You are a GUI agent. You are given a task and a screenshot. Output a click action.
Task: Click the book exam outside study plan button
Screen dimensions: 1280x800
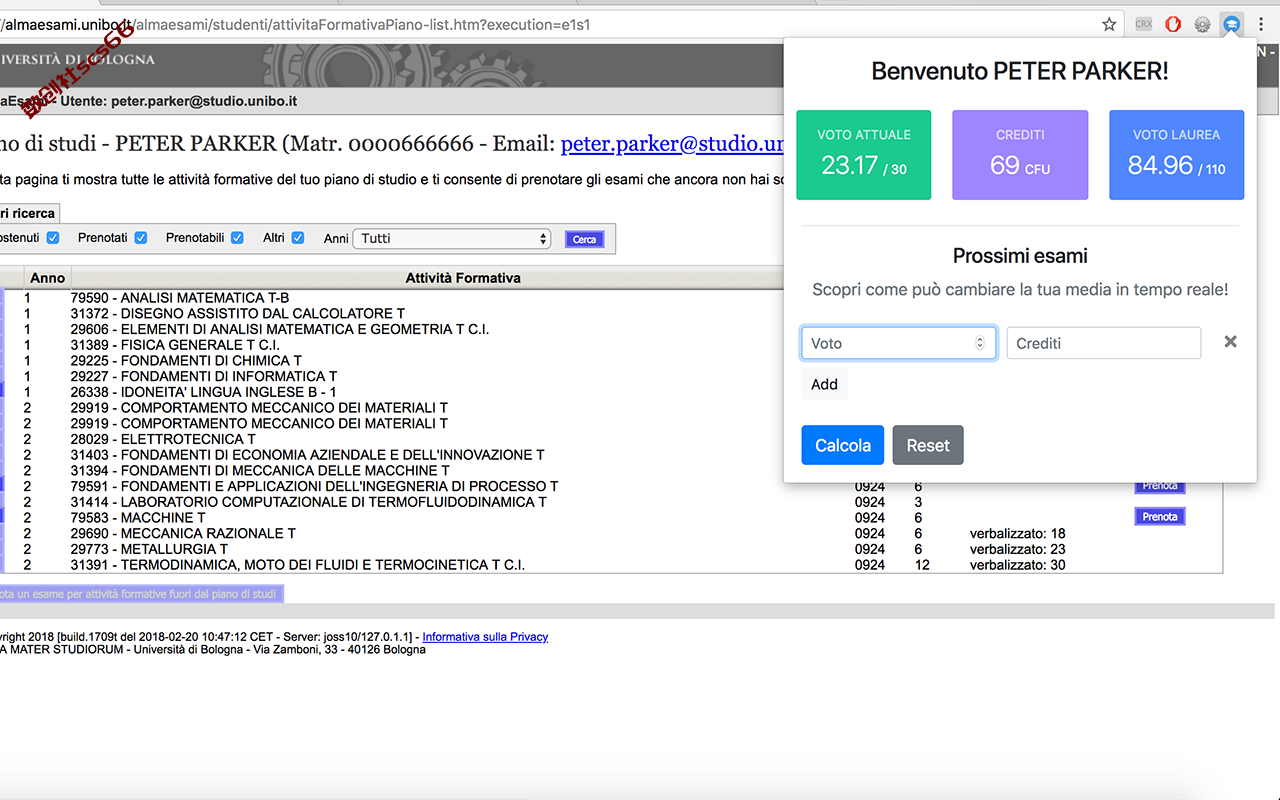pos(140,594)
